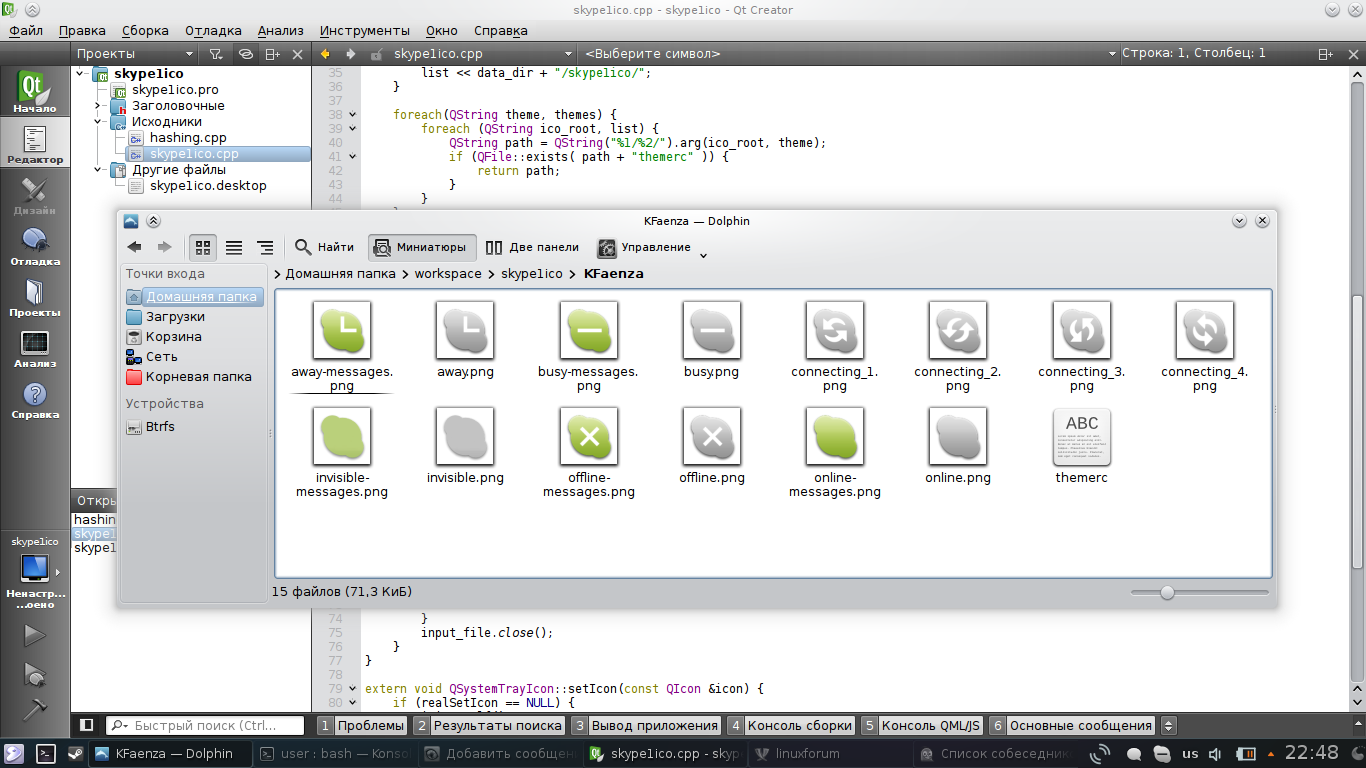The height and width of the screenshot is (768, 1366).
Task: Open Проблемы output pane
Action: click(361, 726)
